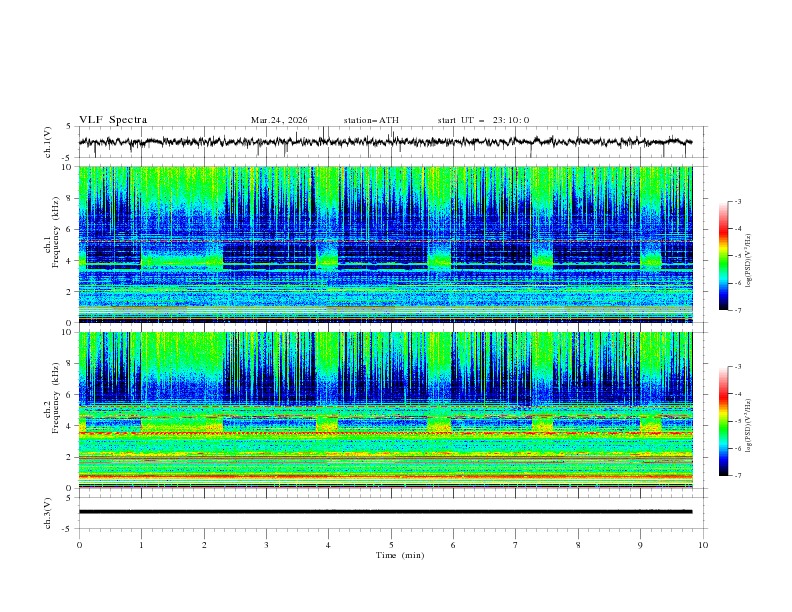
Task: Click the '-7' label on ch.2 colorbar
Action: pos(737,476)
